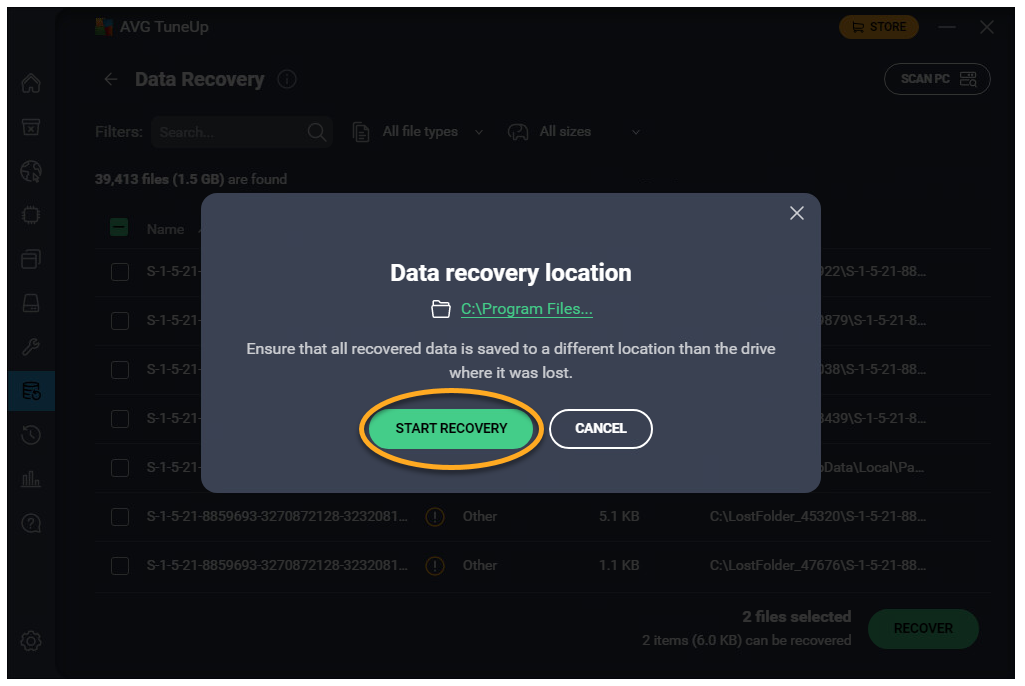Image resolution: width=1025 pixels, height=686 pixels.
Task: Expand the All file types dropdown
Action: (420, 132)
